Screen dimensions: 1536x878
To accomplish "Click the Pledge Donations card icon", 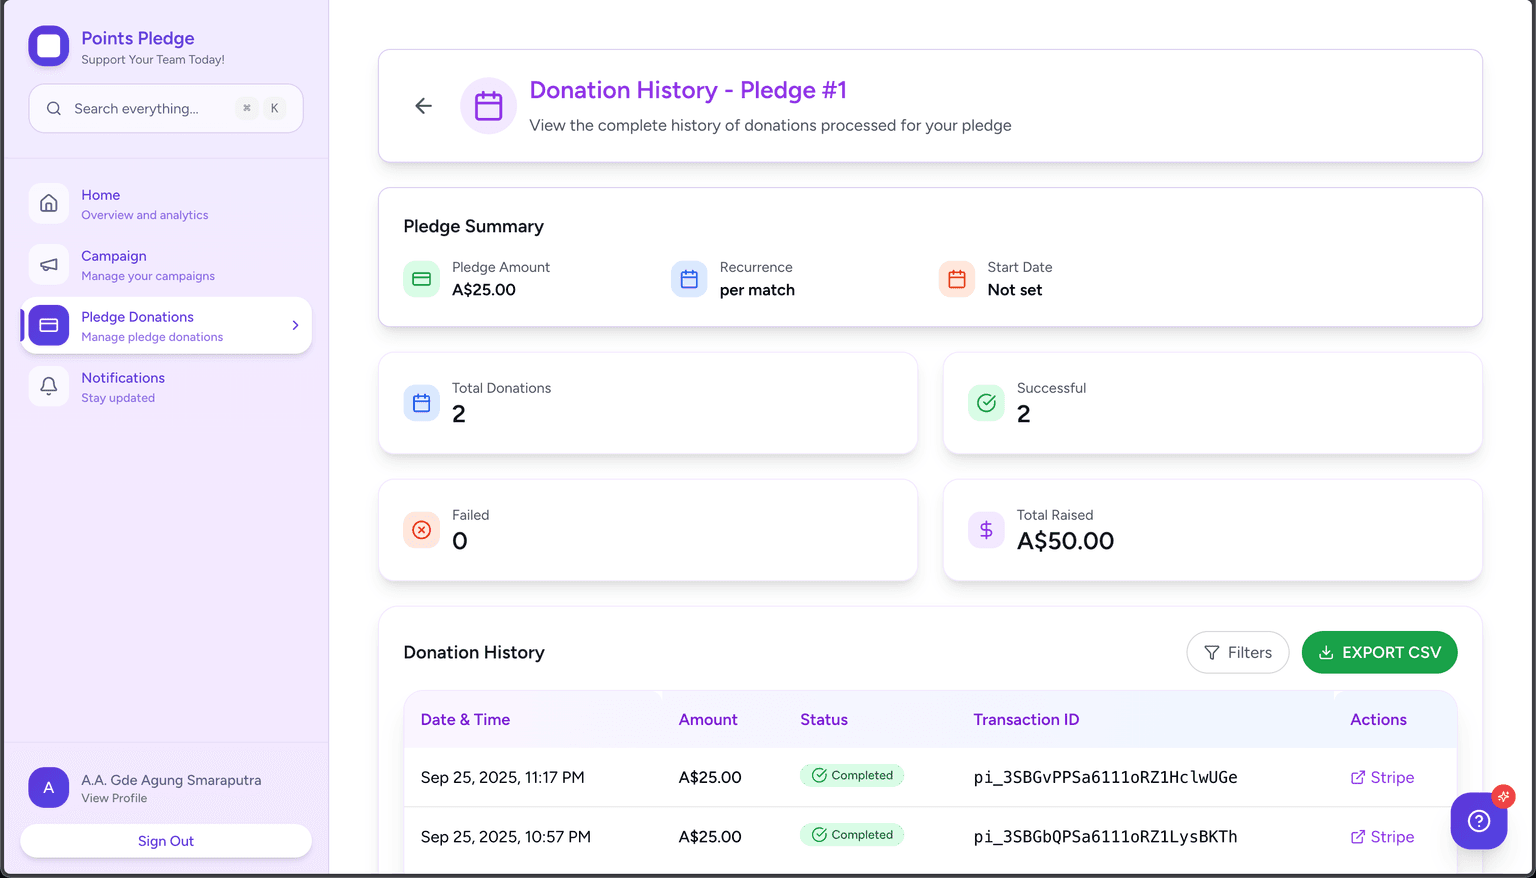I will tap(49, 325).
